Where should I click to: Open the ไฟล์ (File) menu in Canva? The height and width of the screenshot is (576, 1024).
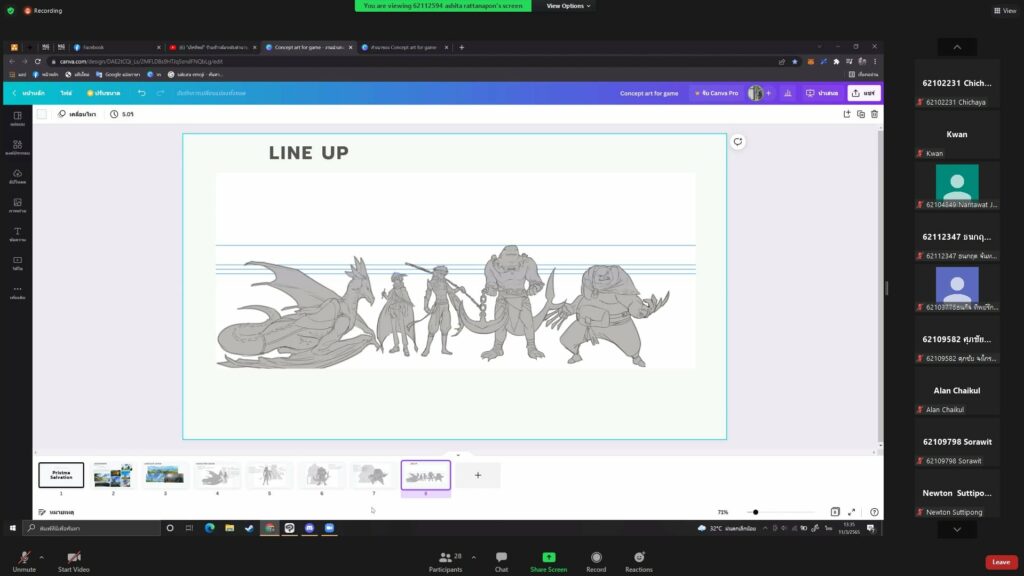tap(68, 92)
